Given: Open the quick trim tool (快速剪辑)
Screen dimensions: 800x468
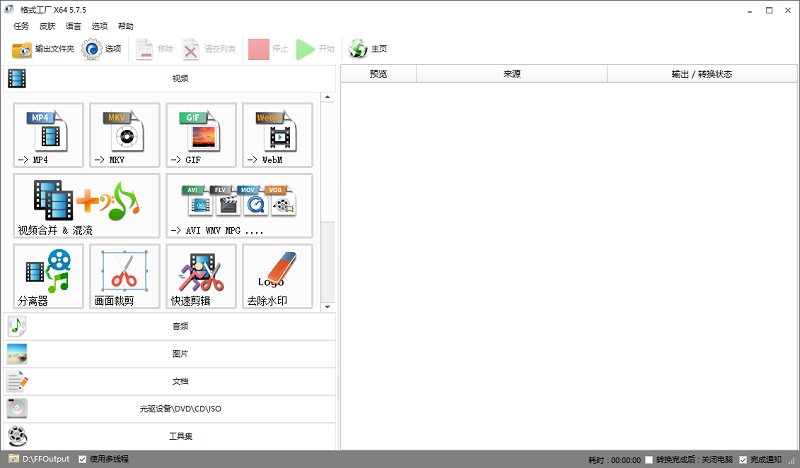Looking at the screenshot, I should point(201,276).
